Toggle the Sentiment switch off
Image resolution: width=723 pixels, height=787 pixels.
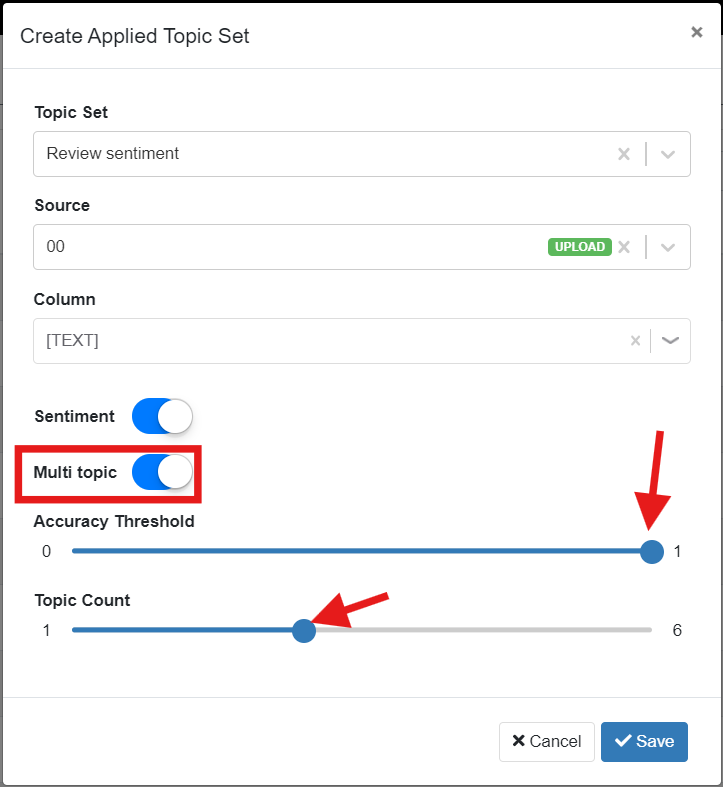[x=162, y=416]
